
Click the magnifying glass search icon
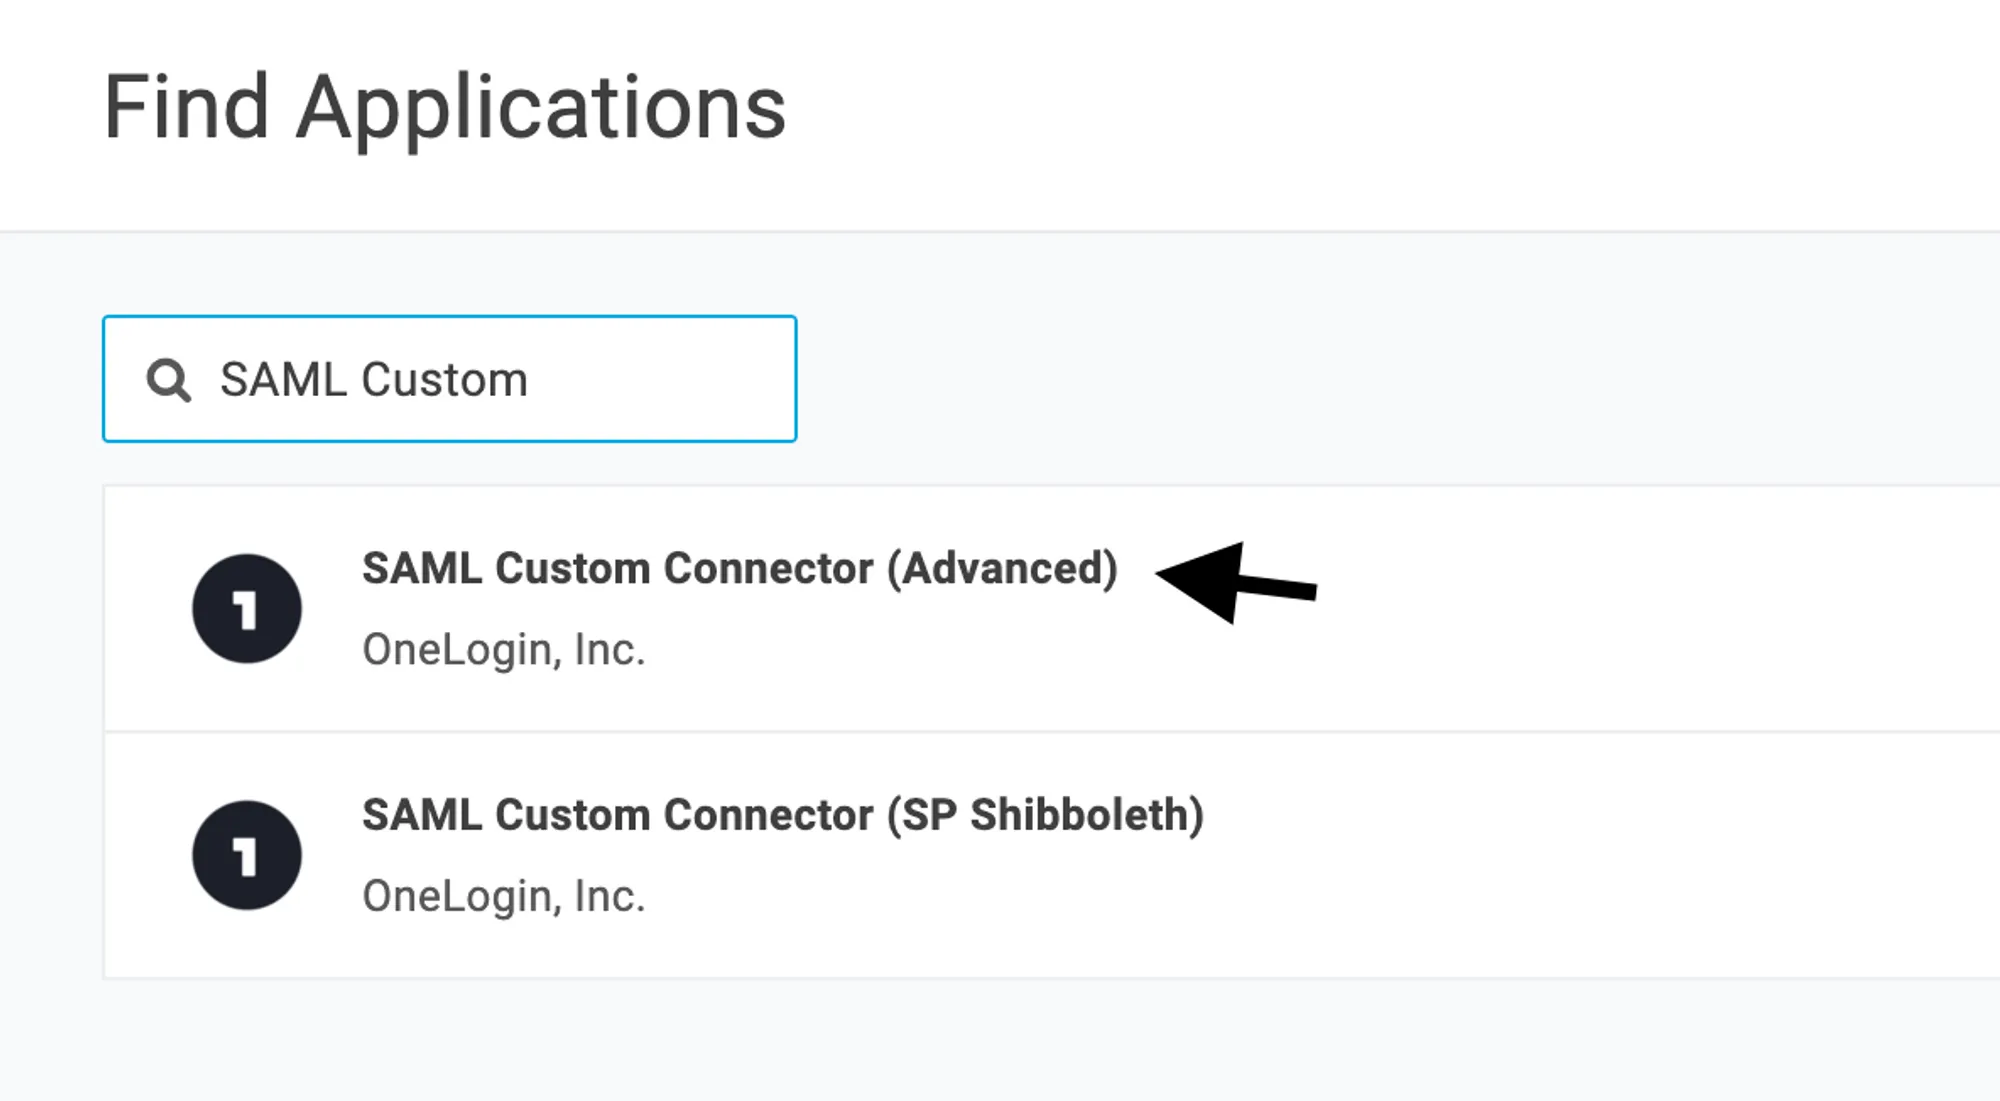click(x=168, y=380)
